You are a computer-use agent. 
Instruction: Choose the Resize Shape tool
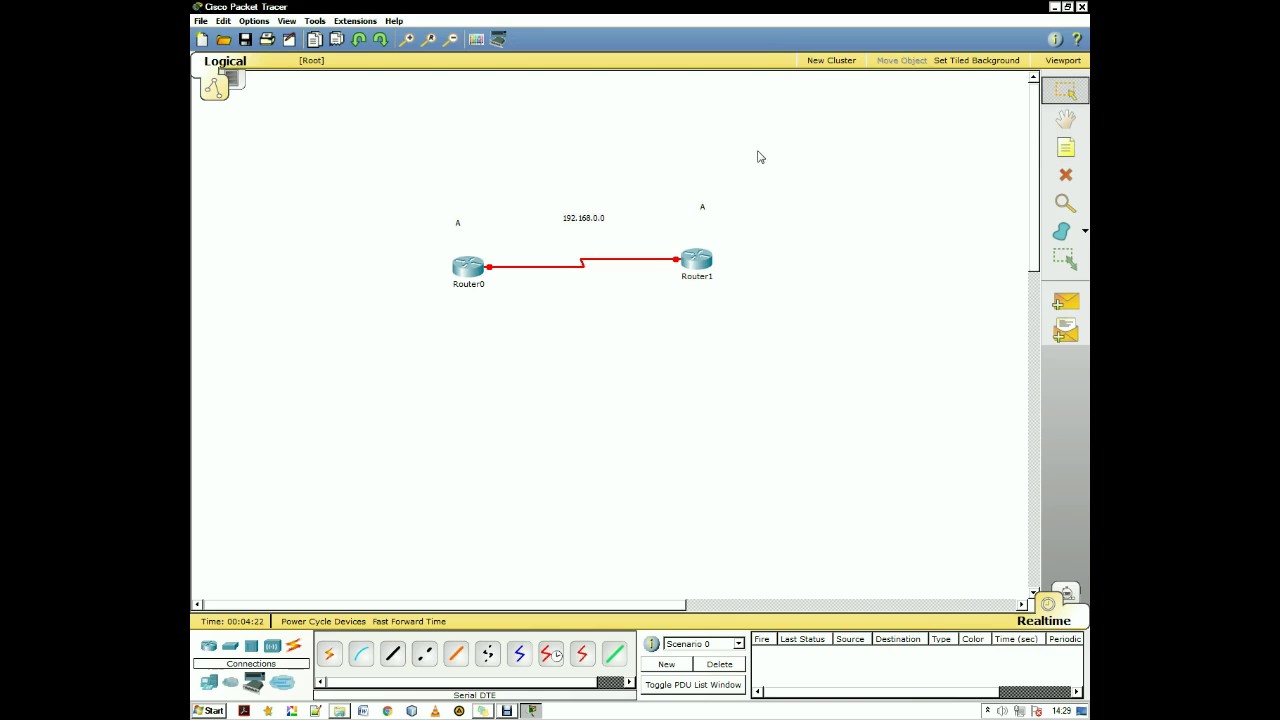(1065, 259)
